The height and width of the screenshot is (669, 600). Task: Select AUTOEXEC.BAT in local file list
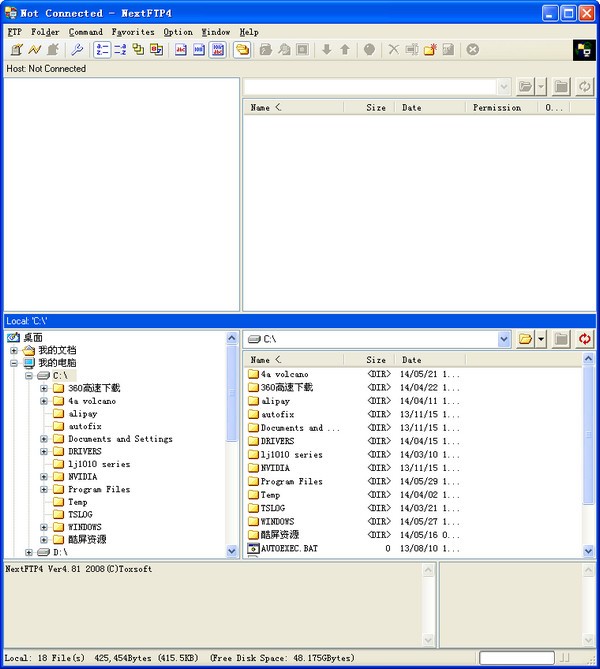pyautogui.click(x=289, y=548)
